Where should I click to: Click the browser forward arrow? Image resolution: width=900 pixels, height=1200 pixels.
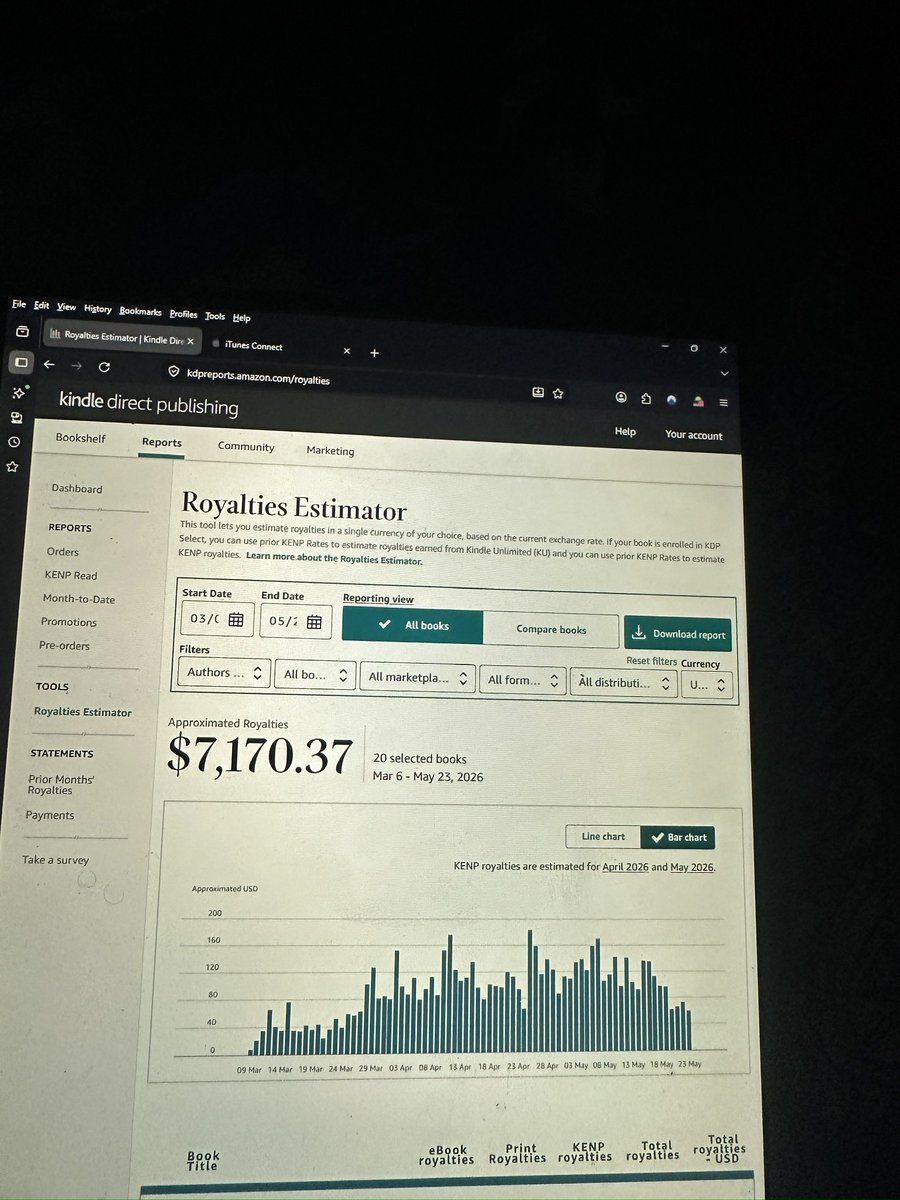pyautogui.click(x=76, y=366)
